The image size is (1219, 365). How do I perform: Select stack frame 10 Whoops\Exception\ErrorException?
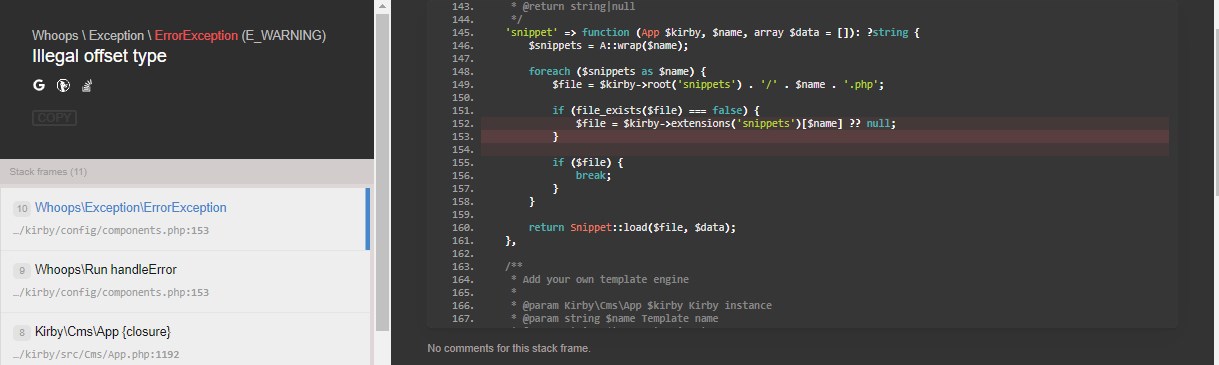[x=184, y=218]
